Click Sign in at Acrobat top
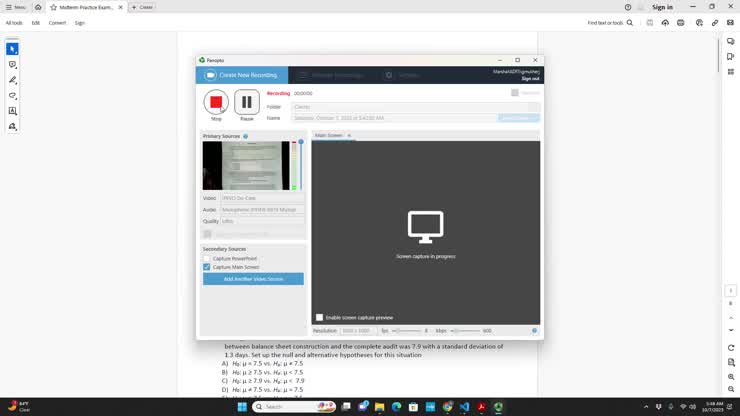The width and height of the screenshot is (740, 416). tap(663, 7)
